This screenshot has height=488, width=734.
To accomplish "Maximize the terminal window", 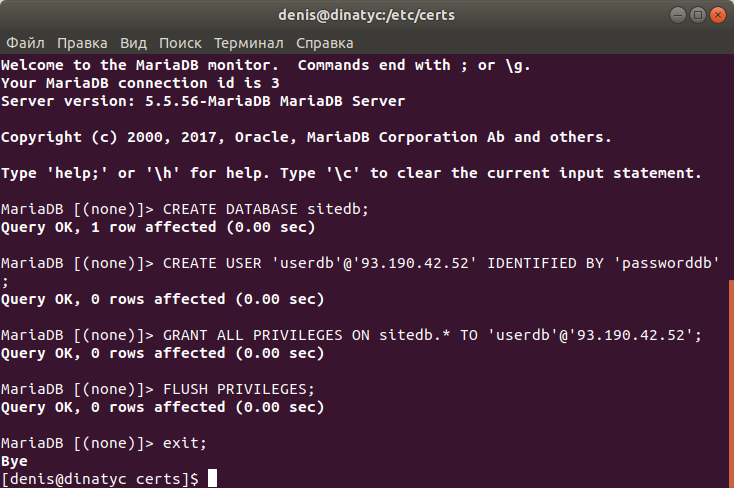I will pyautogui.click(x=695, y=15).
